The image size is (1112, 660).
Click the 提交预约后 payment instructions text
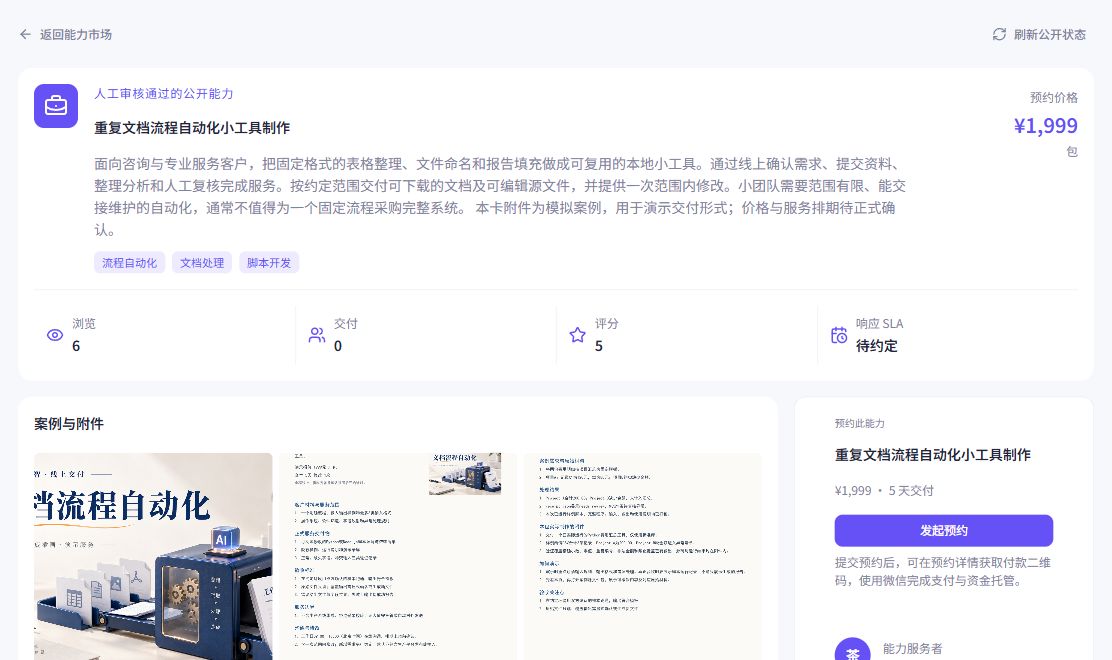click(943, 571)
